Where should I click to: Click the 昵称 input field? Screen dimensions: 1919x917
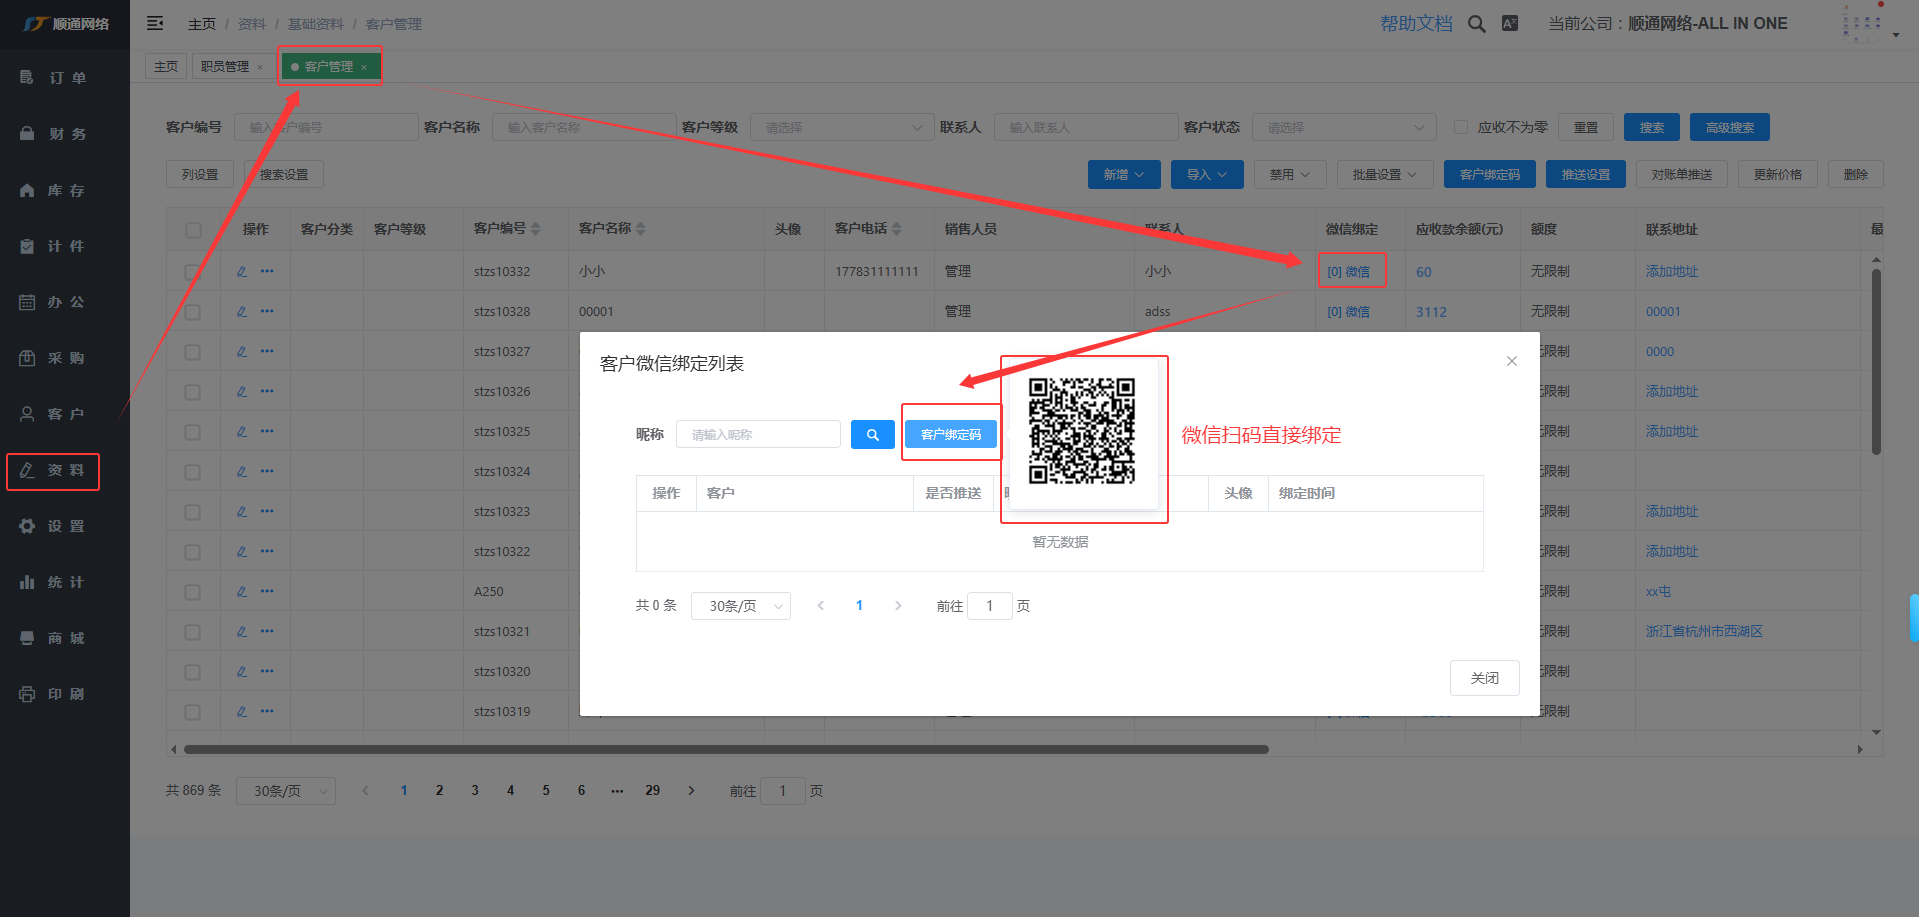coord(758,435)
